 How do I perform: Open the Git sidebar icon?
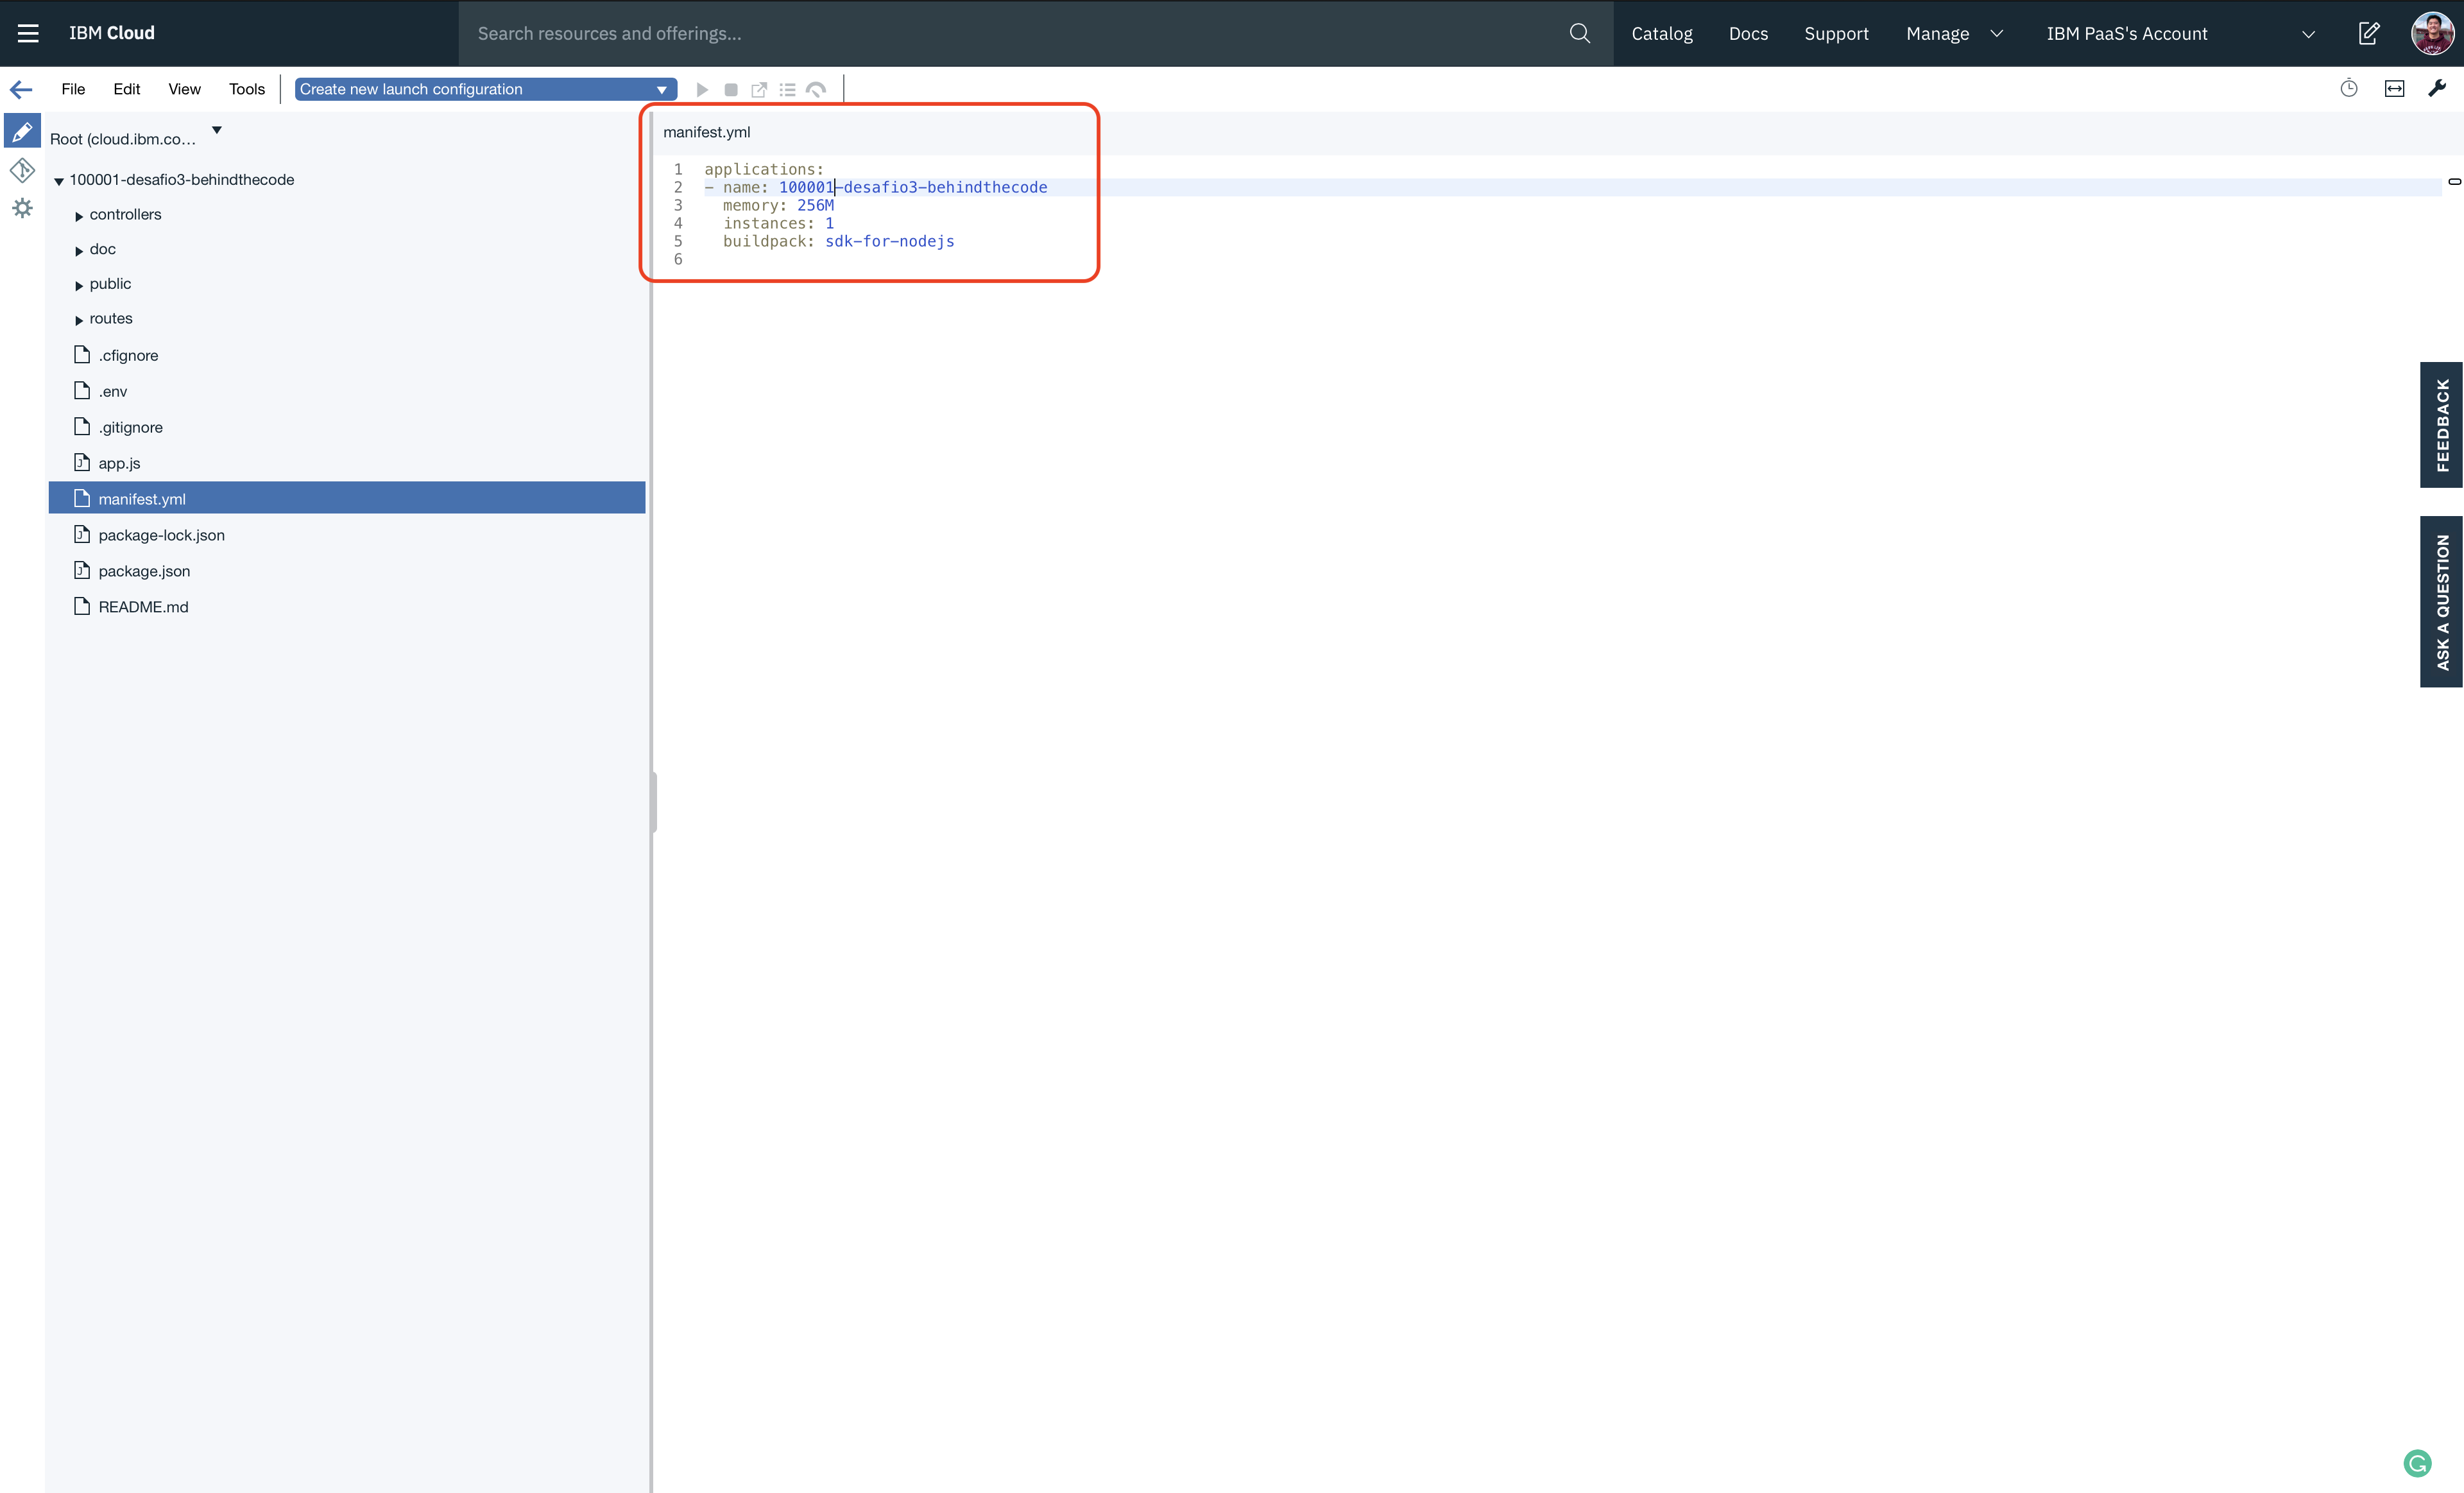tap(22, 170)
